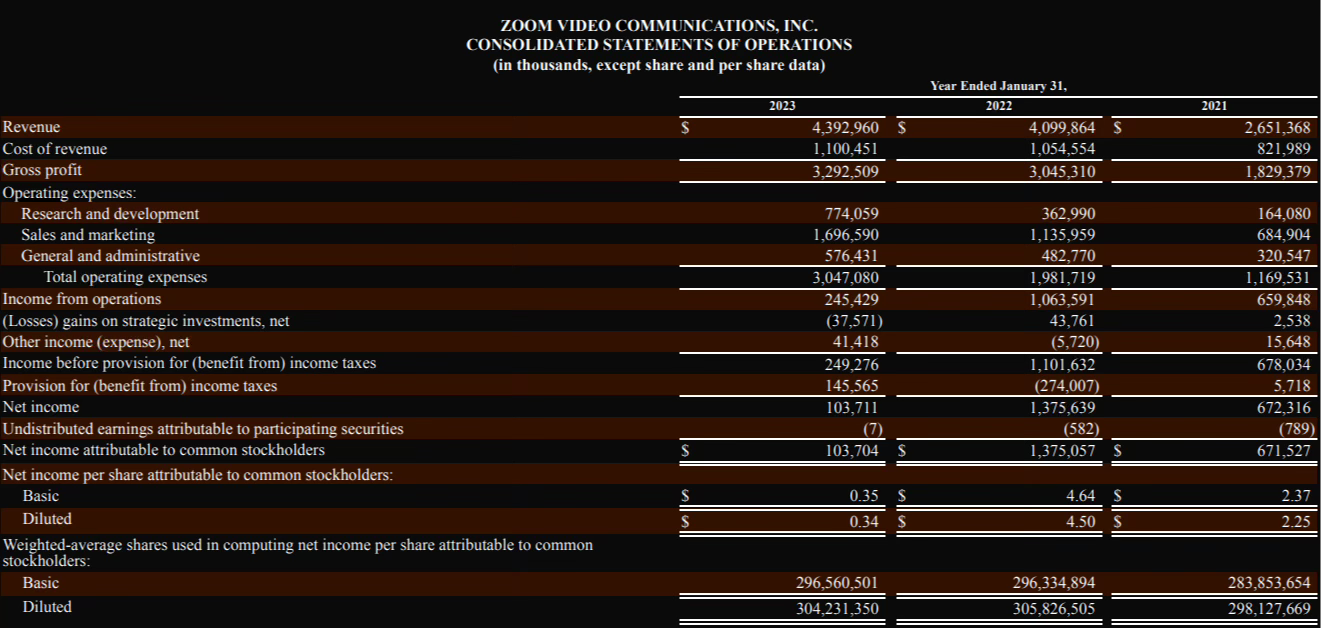This screenshot has width=1321, height=628.
Task: Click 'Provision for (benefit from) income taxes' label
Action: click(140, 385)
